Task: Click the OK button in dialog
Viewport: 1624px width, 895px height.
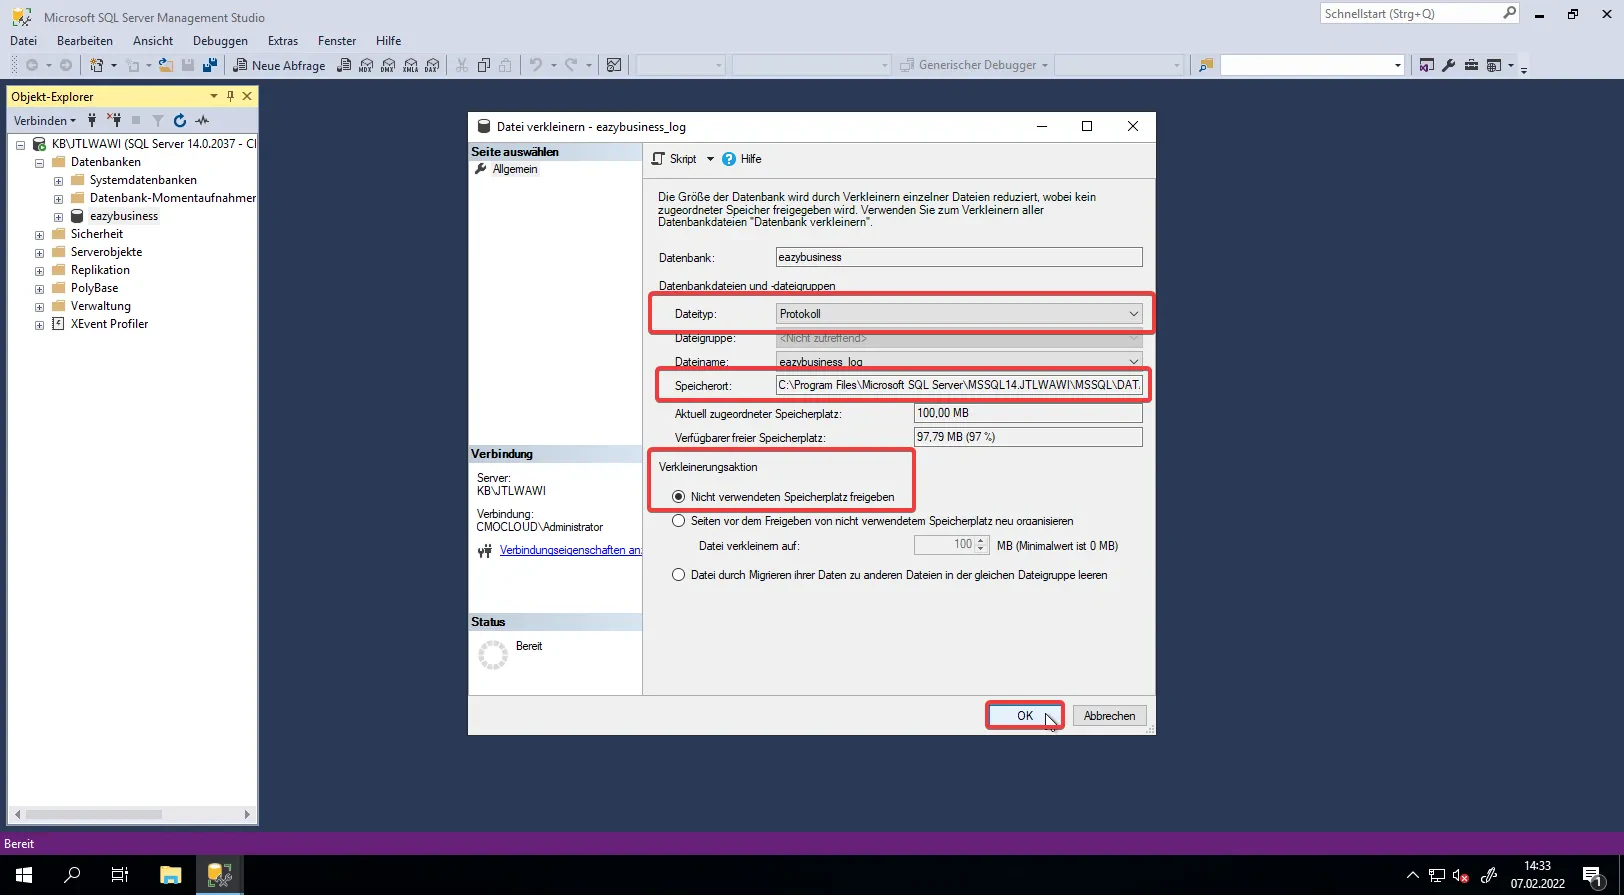Action: click(1025, 716)
